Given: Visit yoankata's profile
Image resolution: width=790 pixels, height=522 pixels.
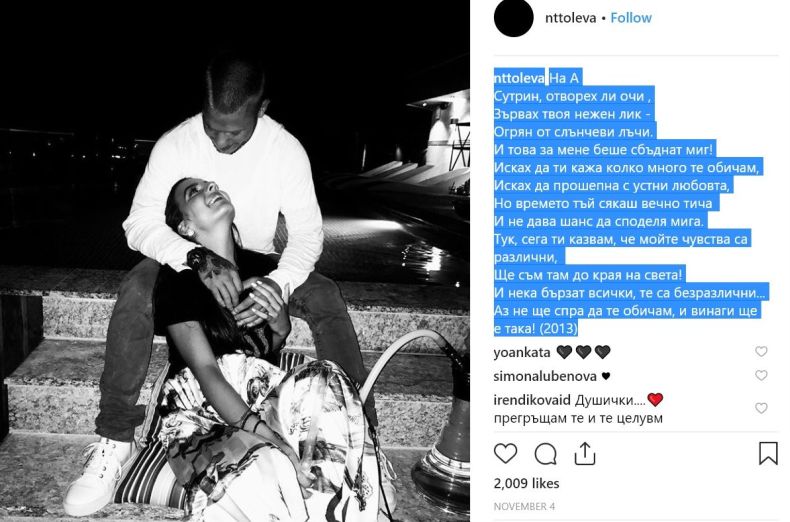Looking at the screenshot, I should click(x=522, y=352).
